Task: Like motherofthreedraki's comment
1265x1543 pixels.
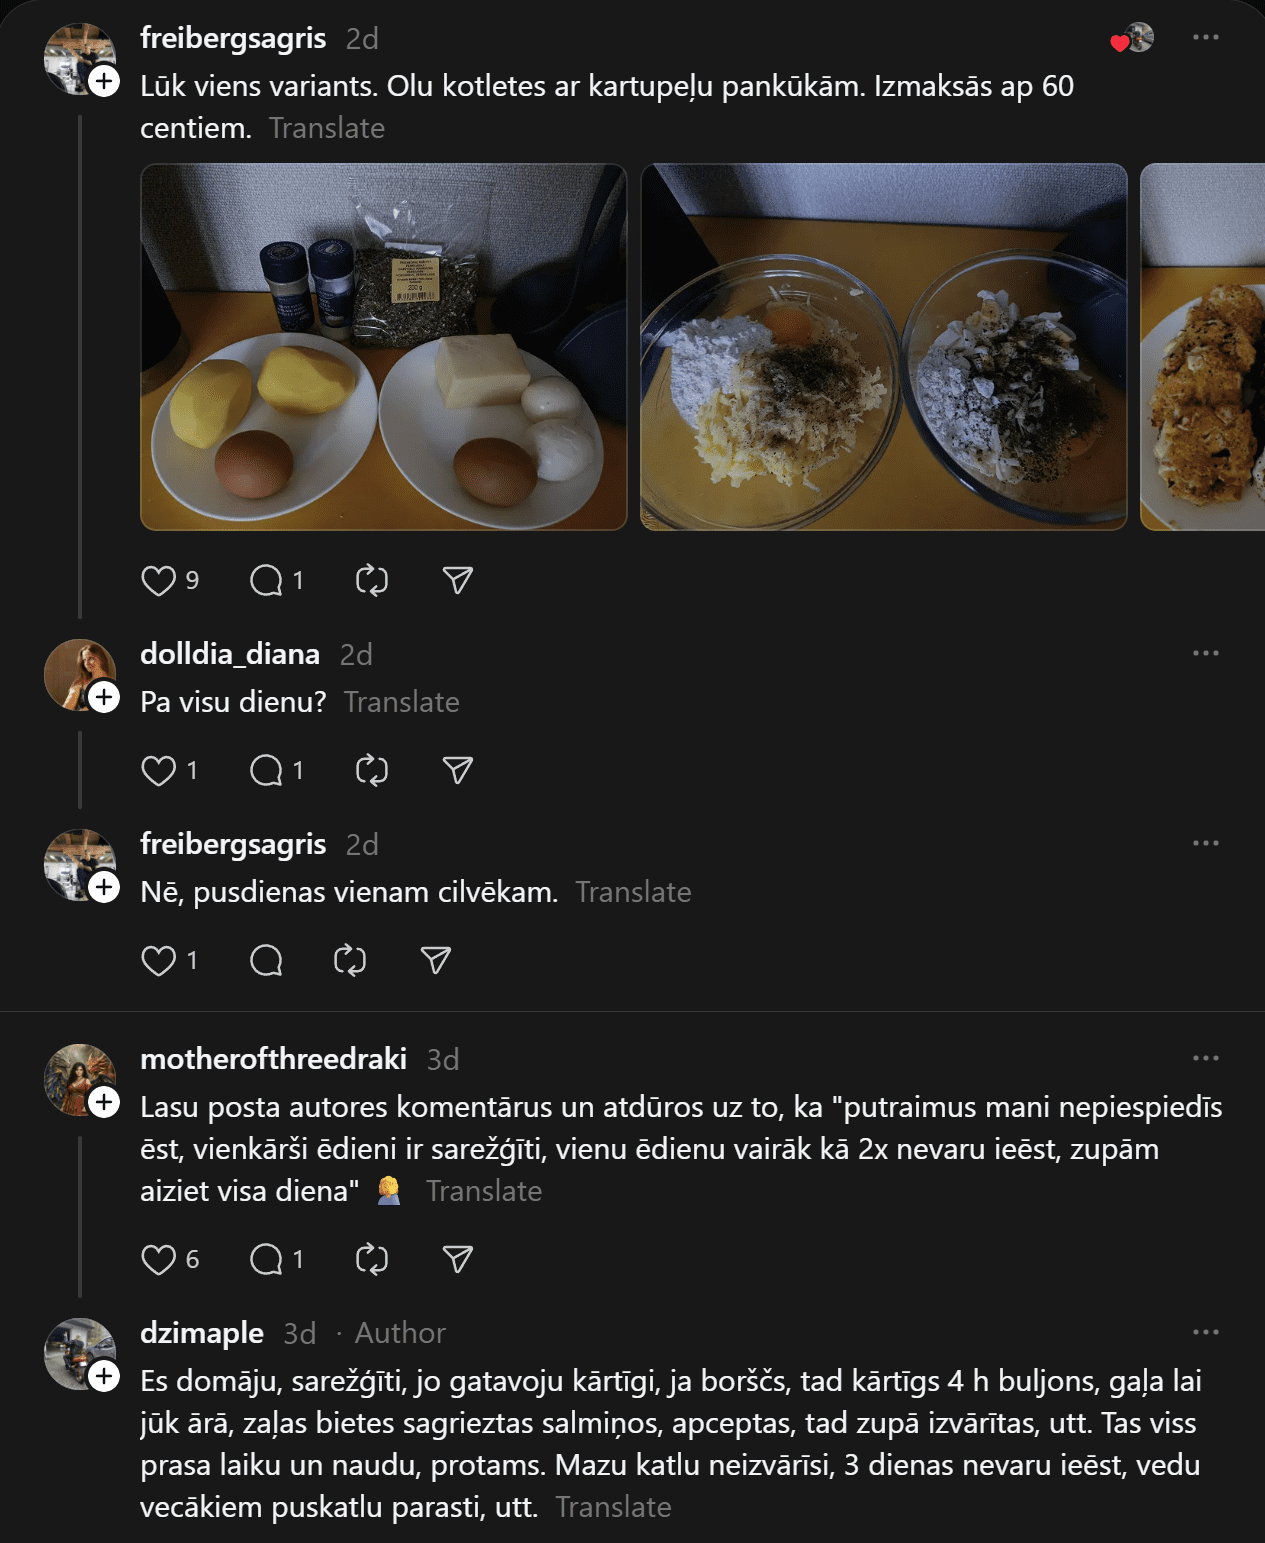Action: (x=158, y=1260)
